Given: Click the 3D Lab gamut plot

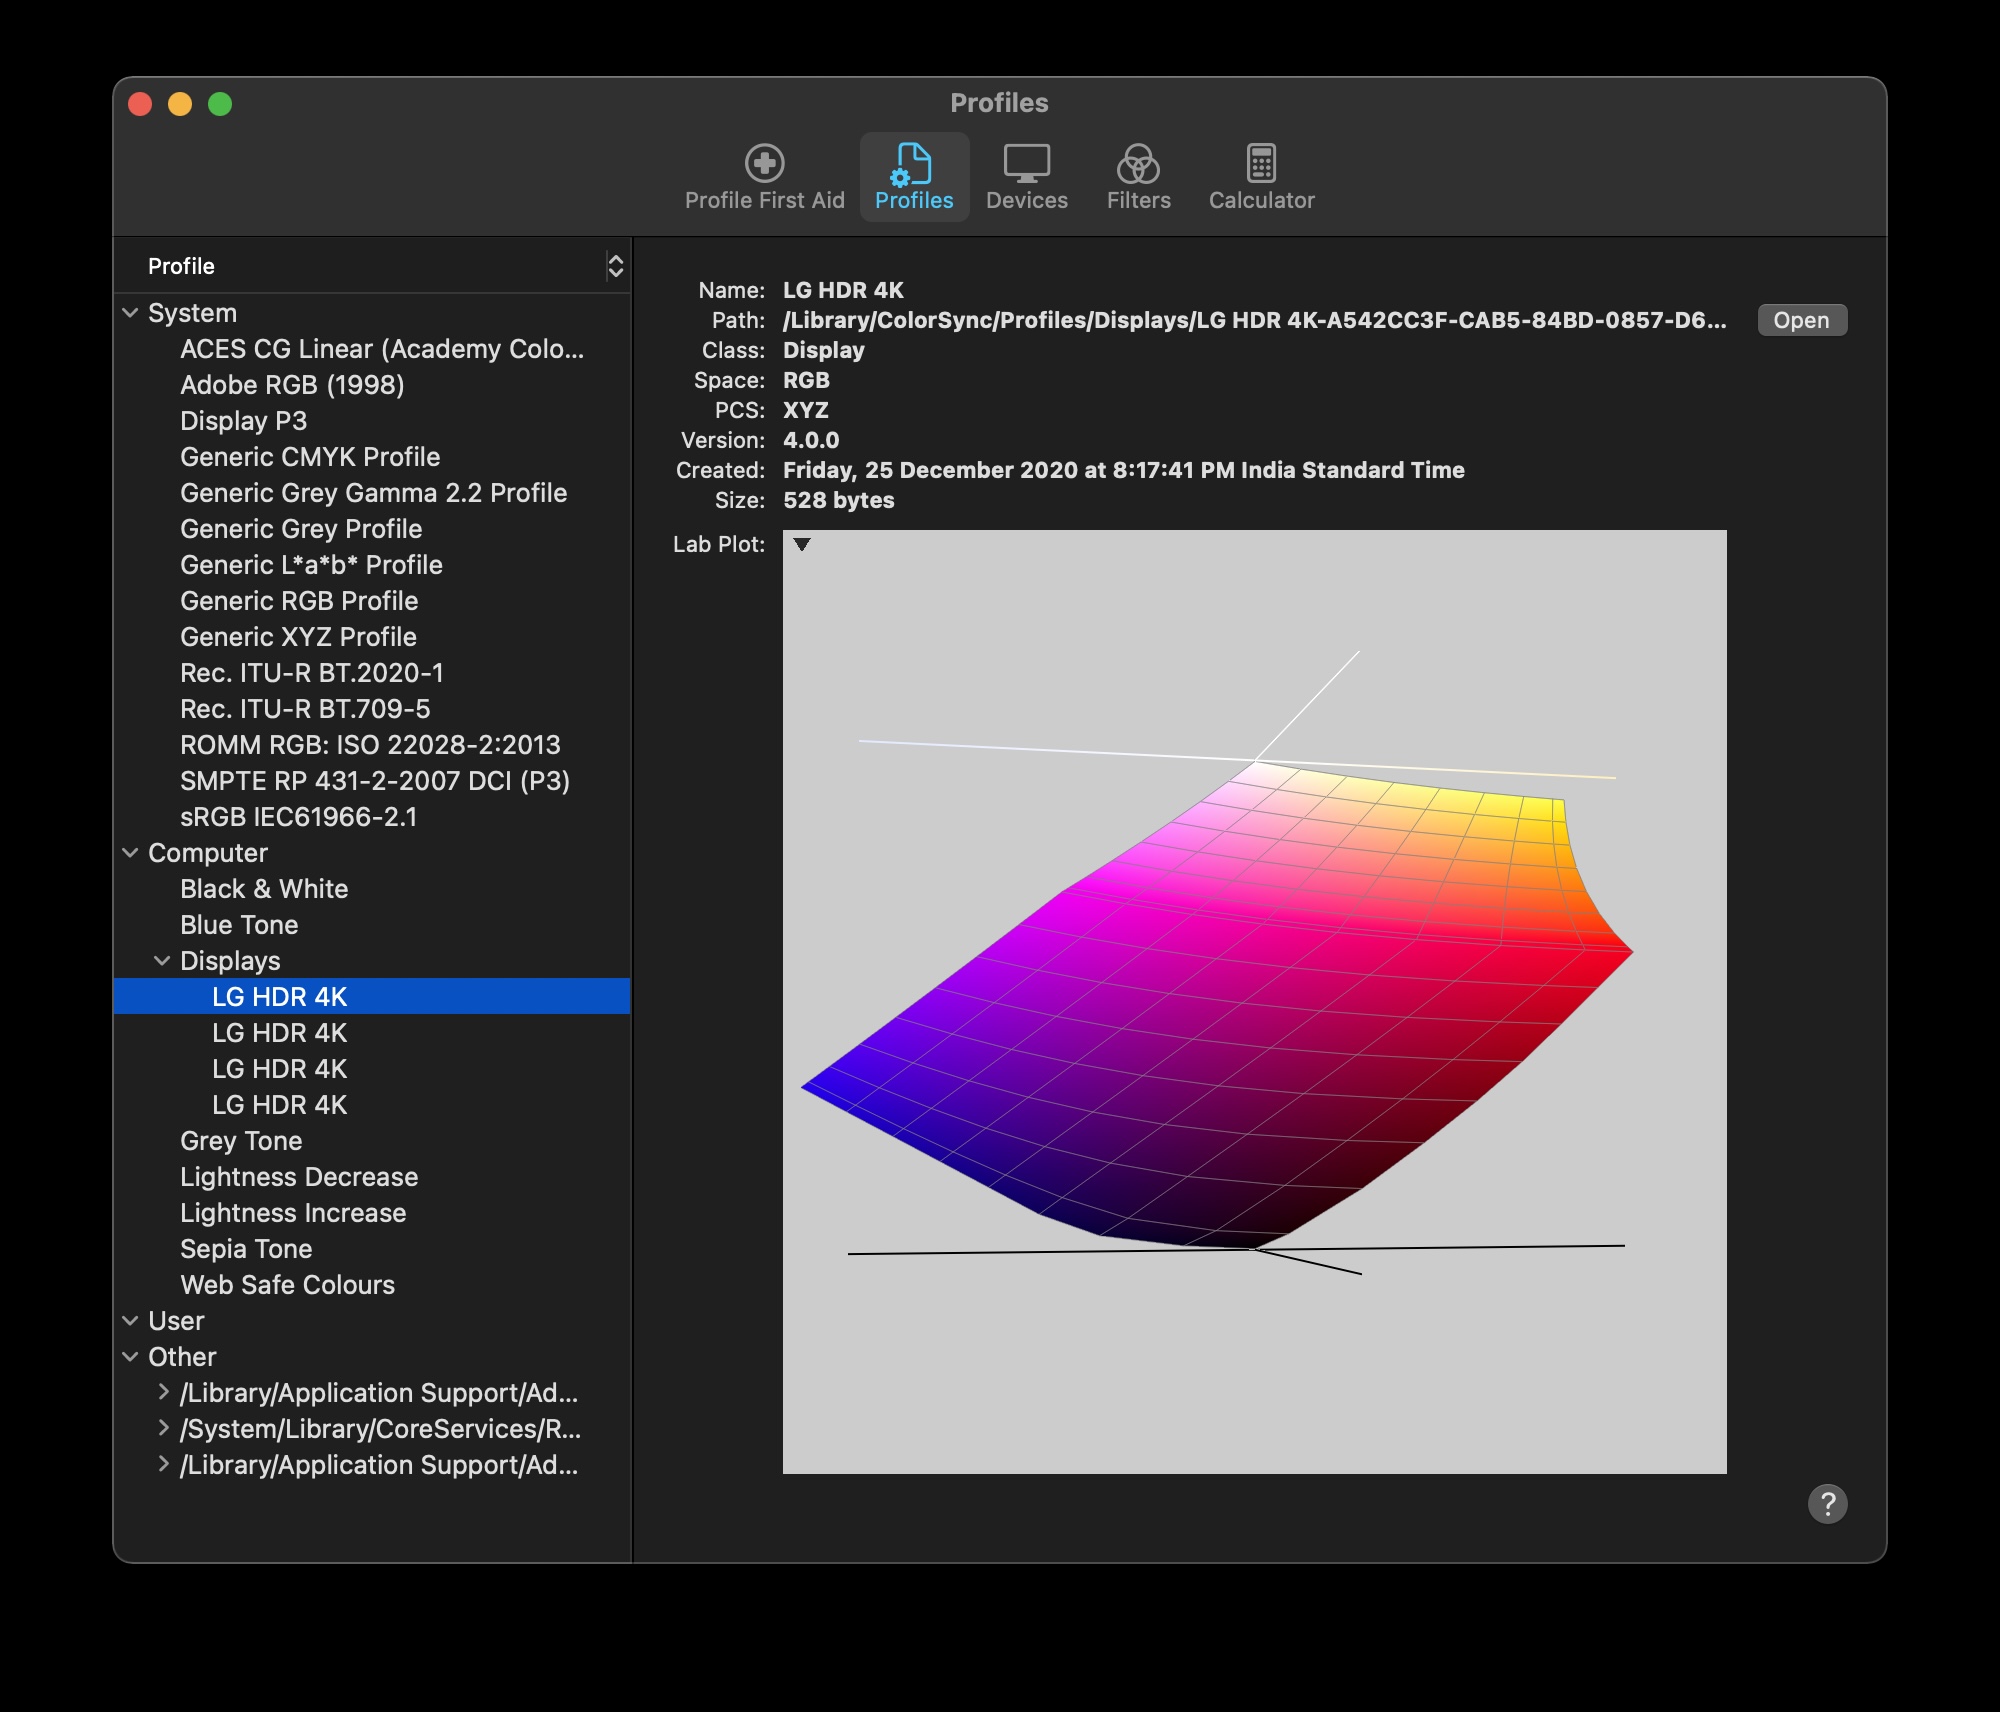Looking at the screenshot, I should (x=1254, y=1001).
